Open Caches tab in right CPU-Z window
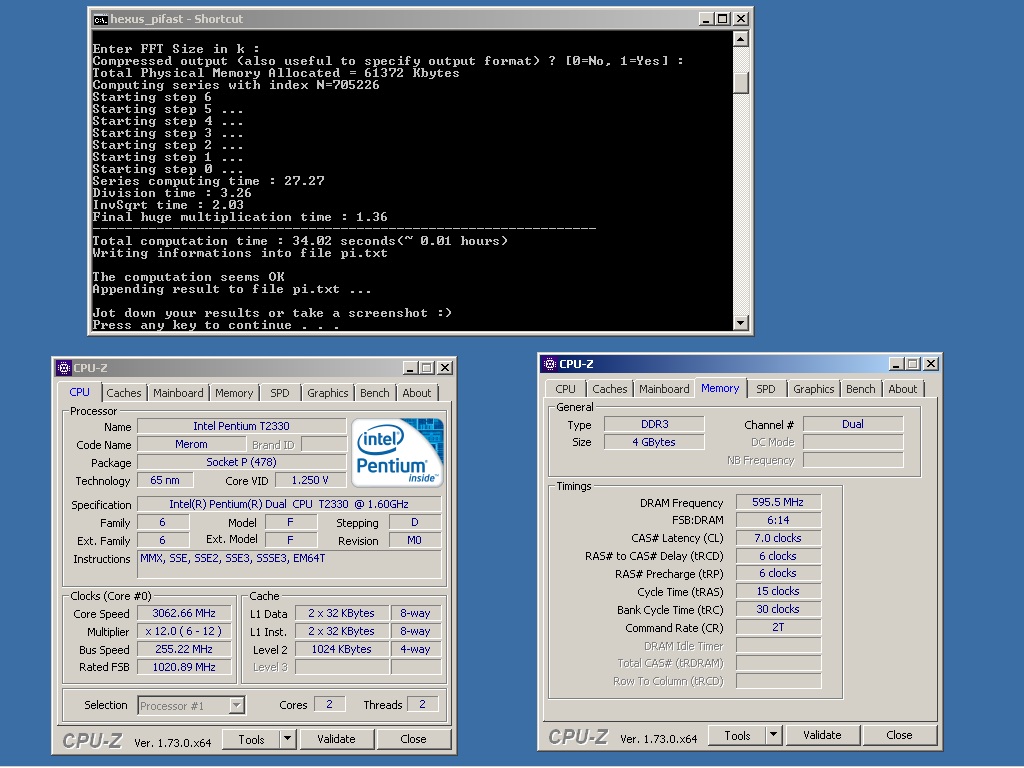 609,389
